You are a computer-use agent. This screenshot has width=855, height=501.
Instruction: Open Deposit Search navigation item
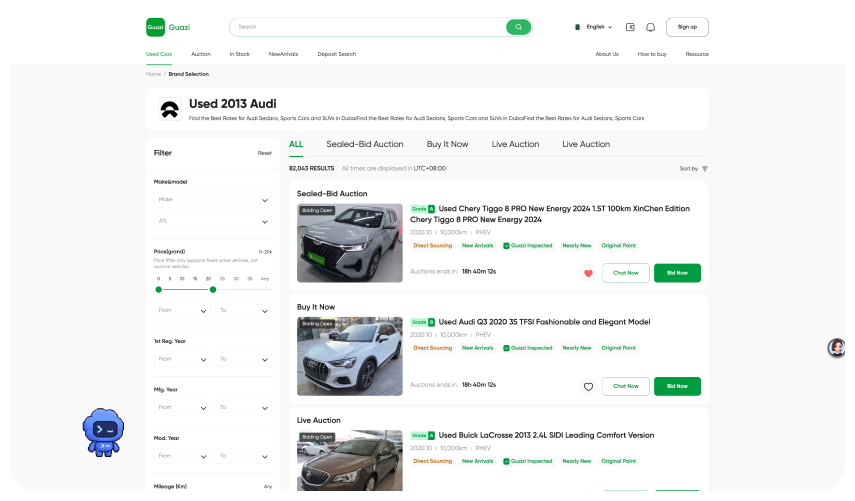point(336,54)
